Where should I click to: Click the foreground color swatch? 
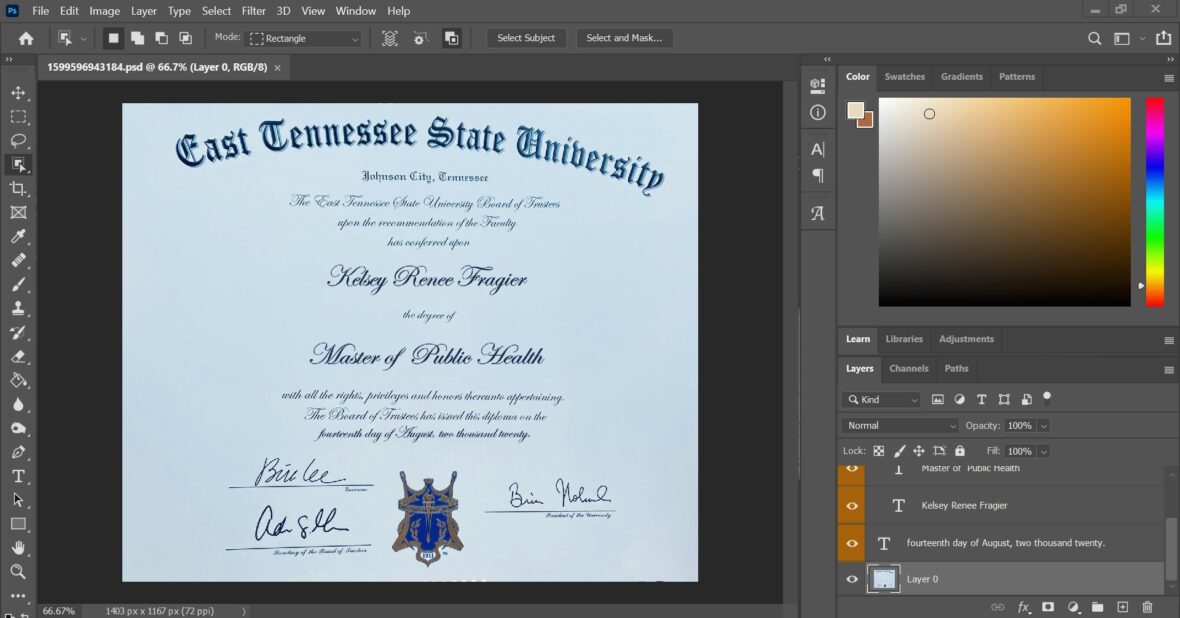click(x=855, y=111)
